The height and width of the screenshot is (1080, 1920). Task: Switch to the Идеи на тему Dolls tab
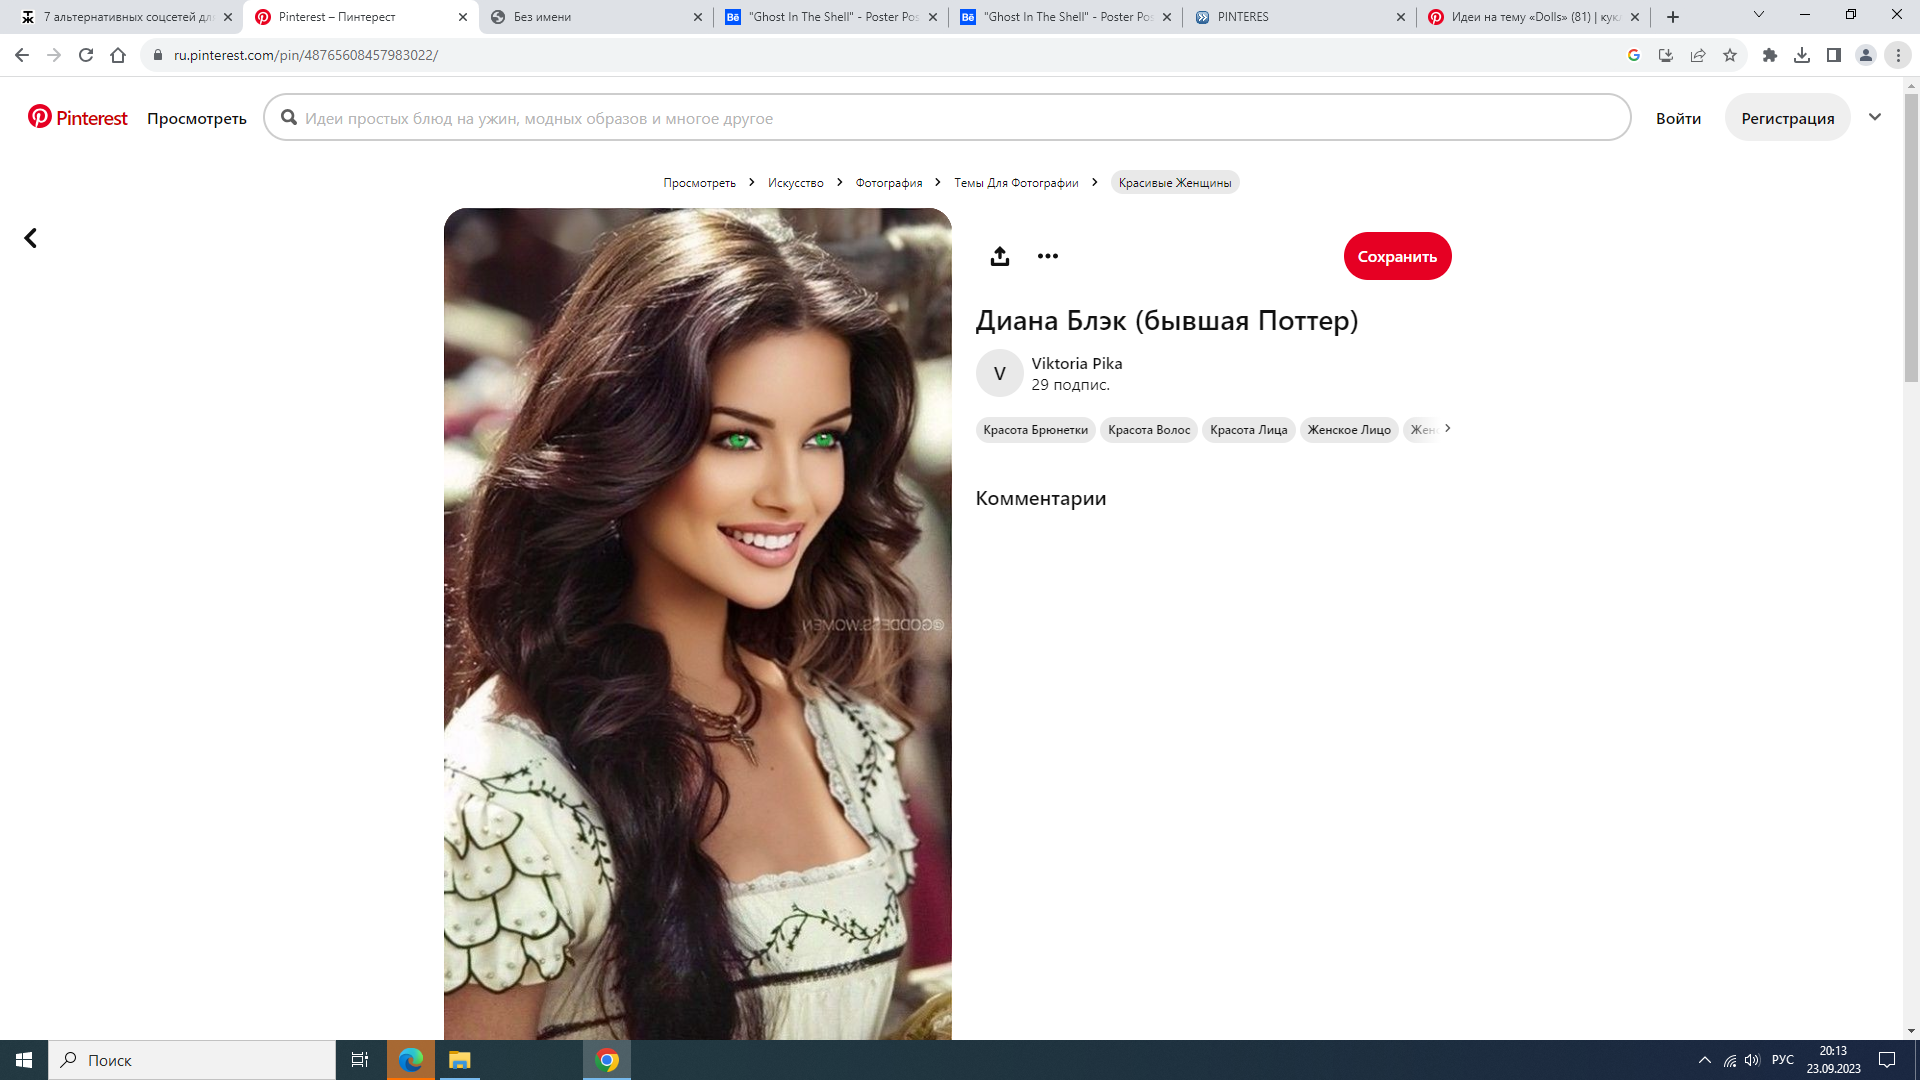[x=1534, y=17]
